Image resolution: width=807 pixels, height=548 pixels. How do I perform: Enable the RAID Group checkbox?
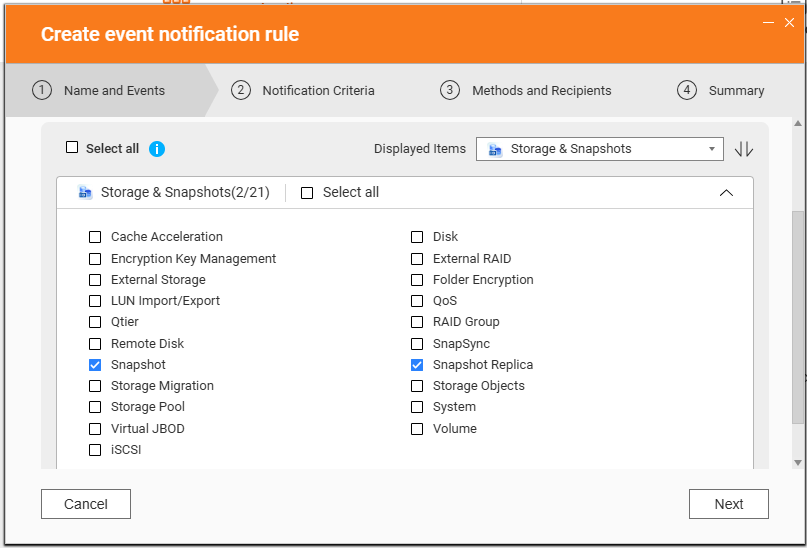click(x=417, y=322)
